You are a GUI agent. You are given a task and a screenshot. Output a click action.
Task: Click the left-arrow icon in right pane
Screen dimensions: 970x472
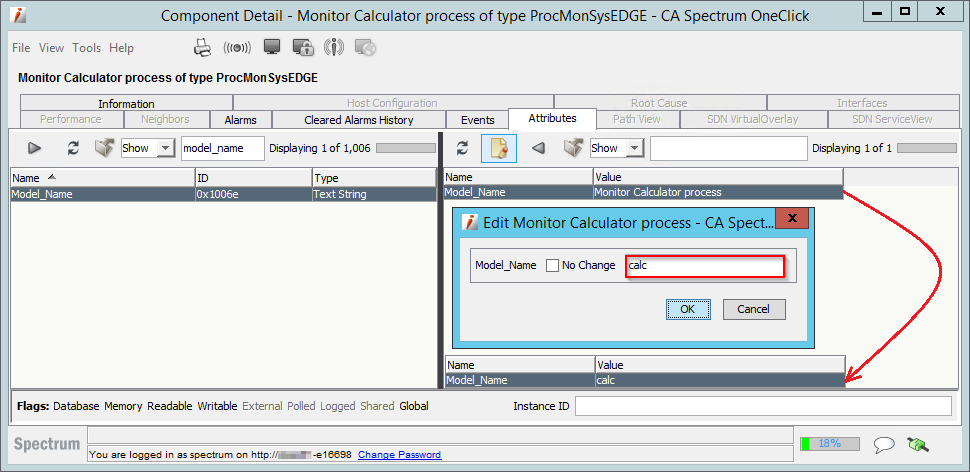pos(539,148)
